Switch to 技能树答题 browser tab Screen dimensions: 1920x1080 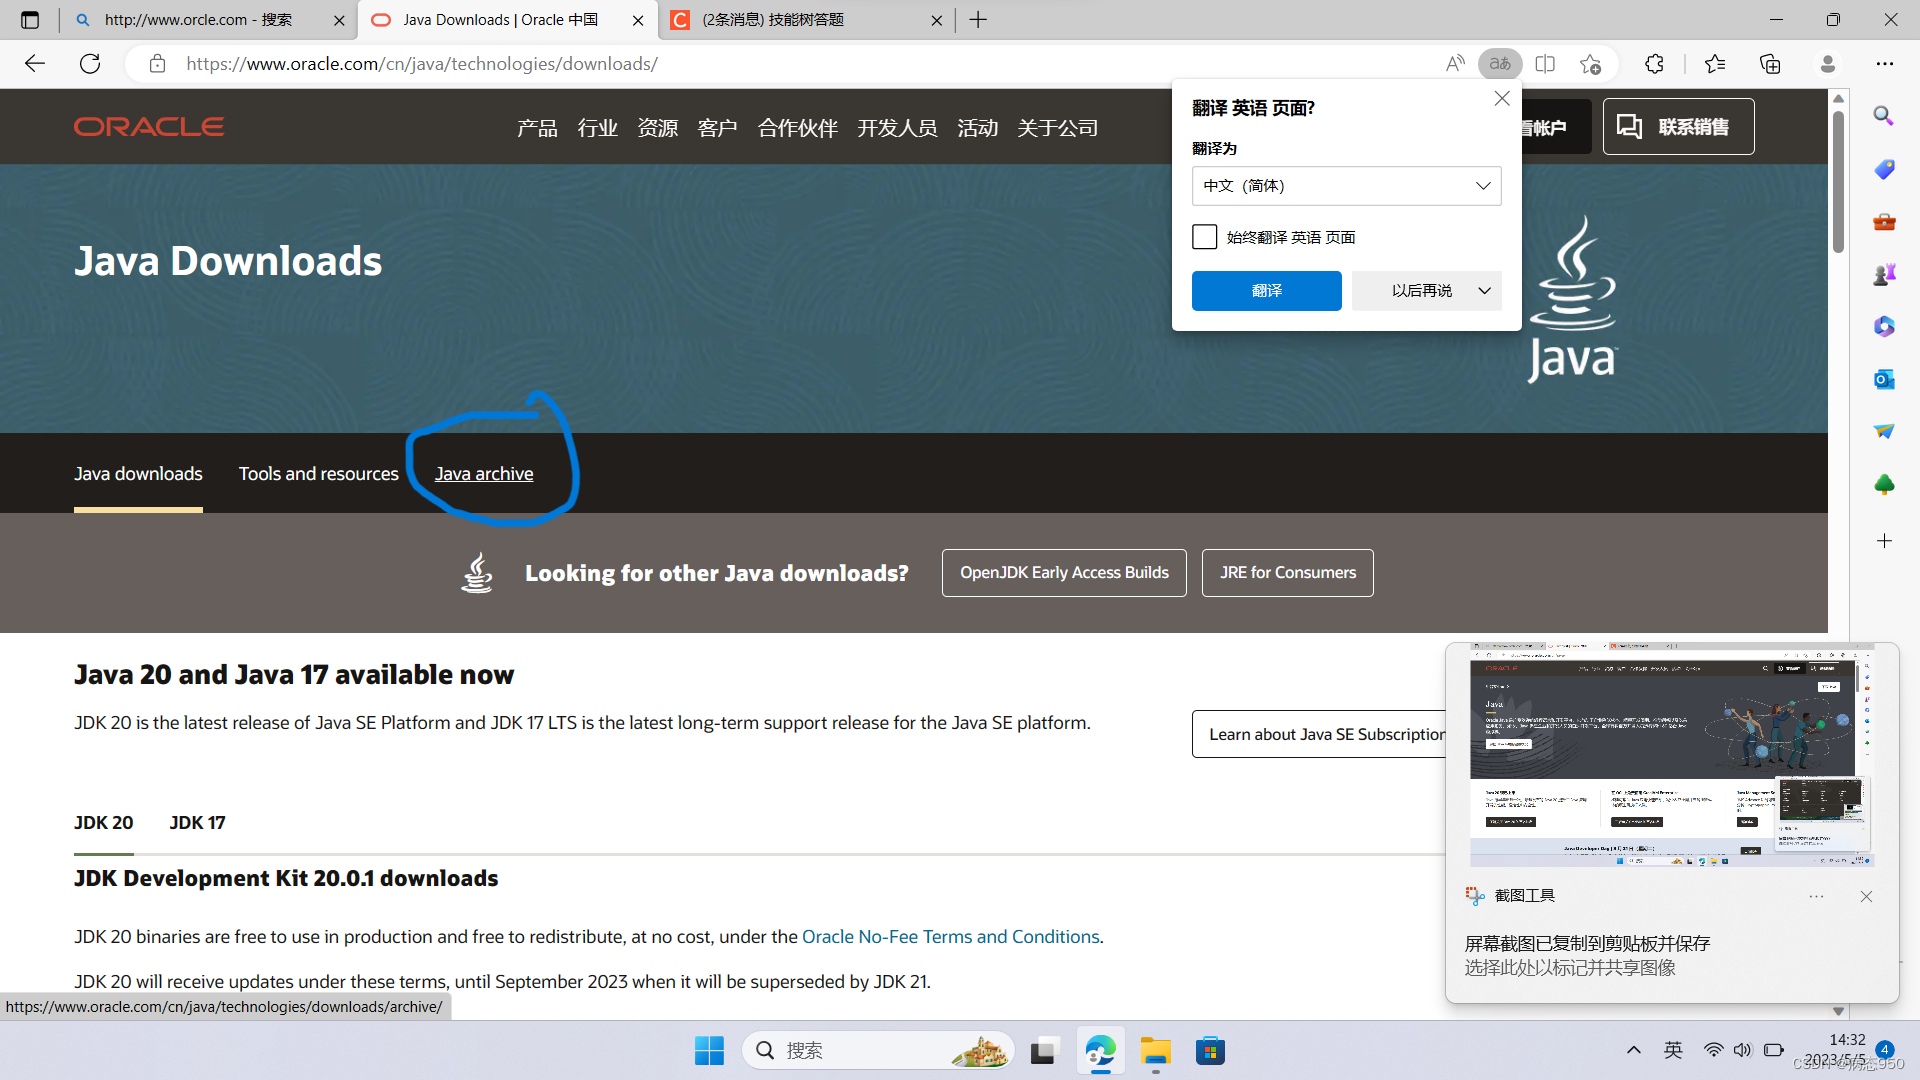coord(773,20)
